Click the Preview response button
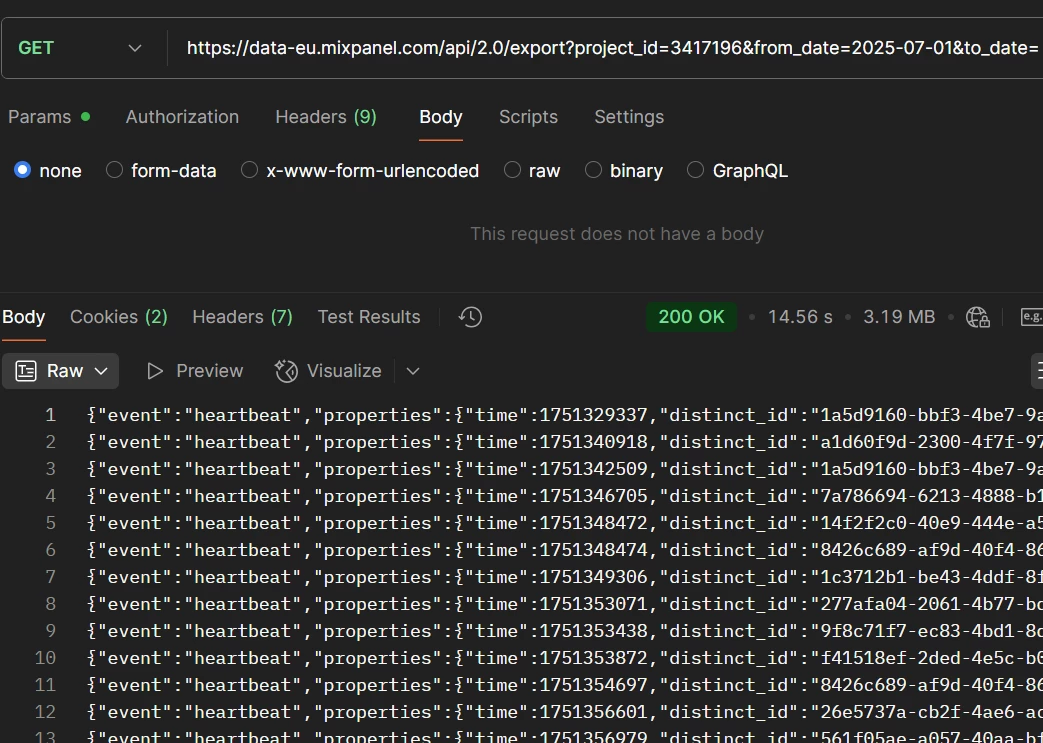 [x=195, y=371]
